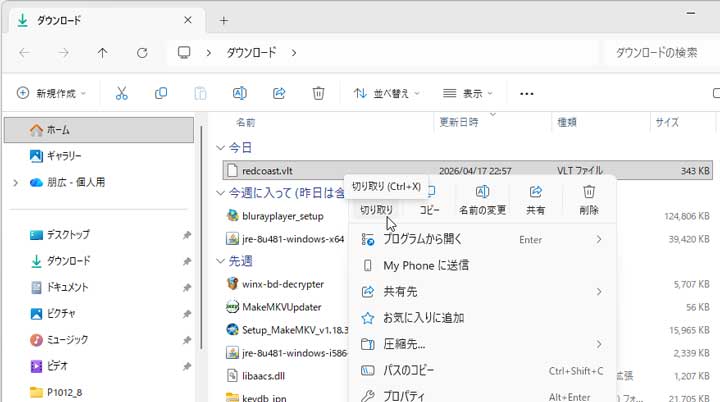720x402 pixels.
Task: Open the 並べ替え dropdown
Action: pos(386,94)
